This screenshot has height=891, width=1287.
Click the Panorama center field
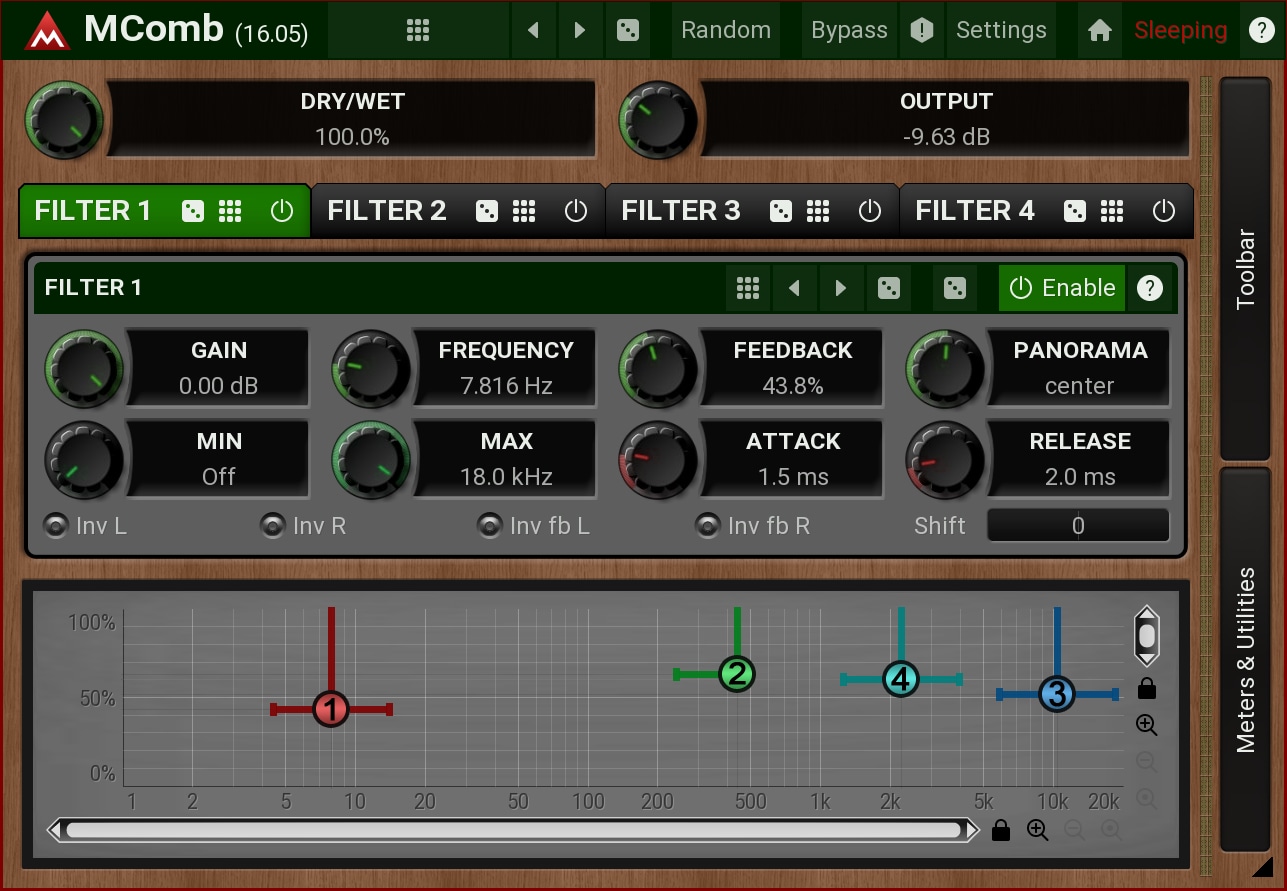1080,369
